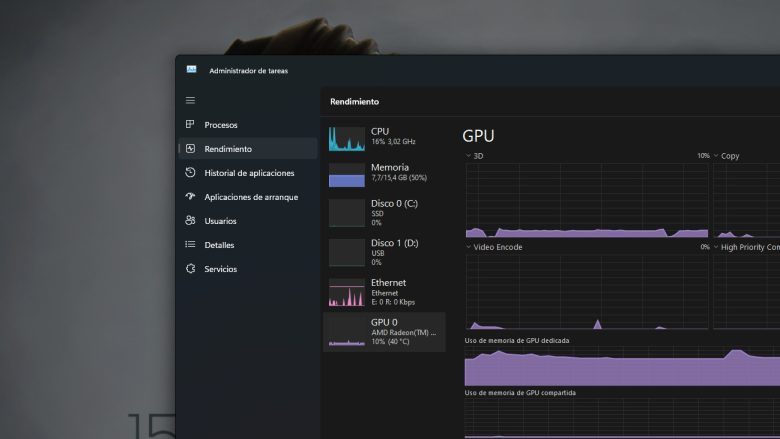This screenshot has width=780, height=439.
Task: Click the Task Manager app icon in title bar
Action: (x=191, y=70)
